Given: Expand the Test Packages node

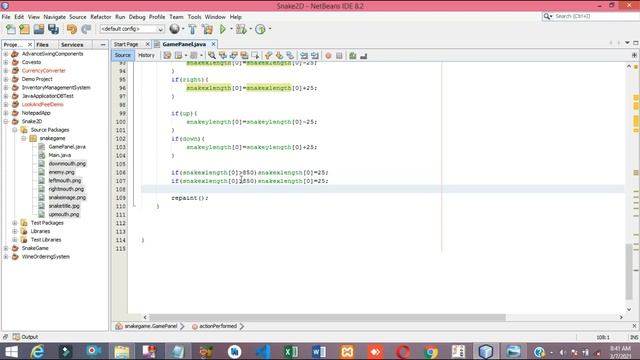Looking at the screenshot, I should pos(15,223).
